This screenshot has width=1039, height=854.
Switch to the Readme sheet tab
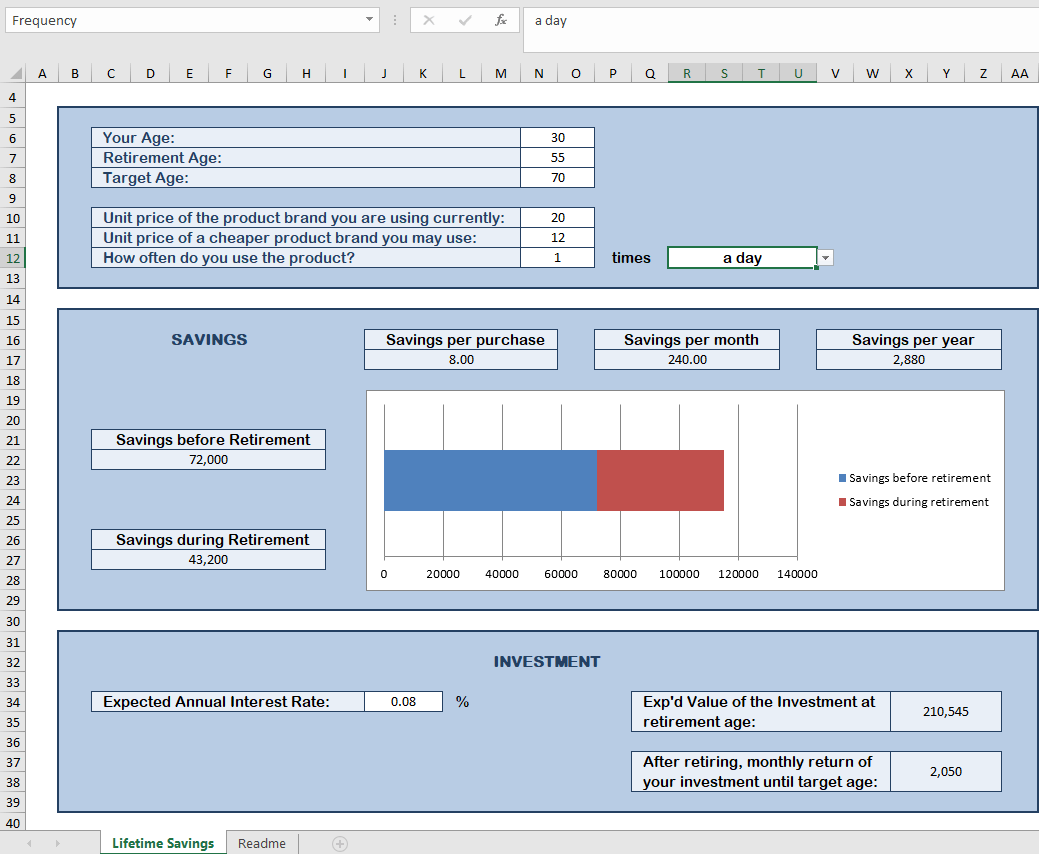(x=262, y=844)
